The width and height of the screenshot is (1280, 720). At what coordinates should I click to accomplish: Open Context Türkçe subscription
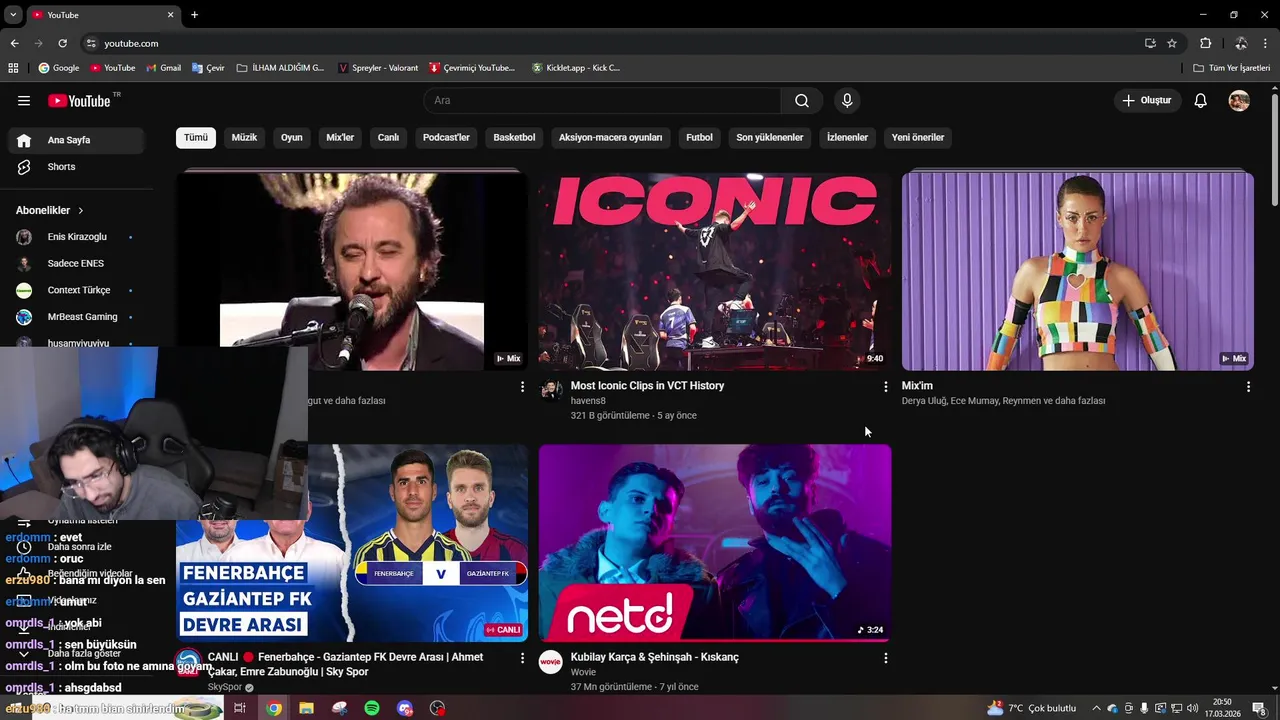76,290
